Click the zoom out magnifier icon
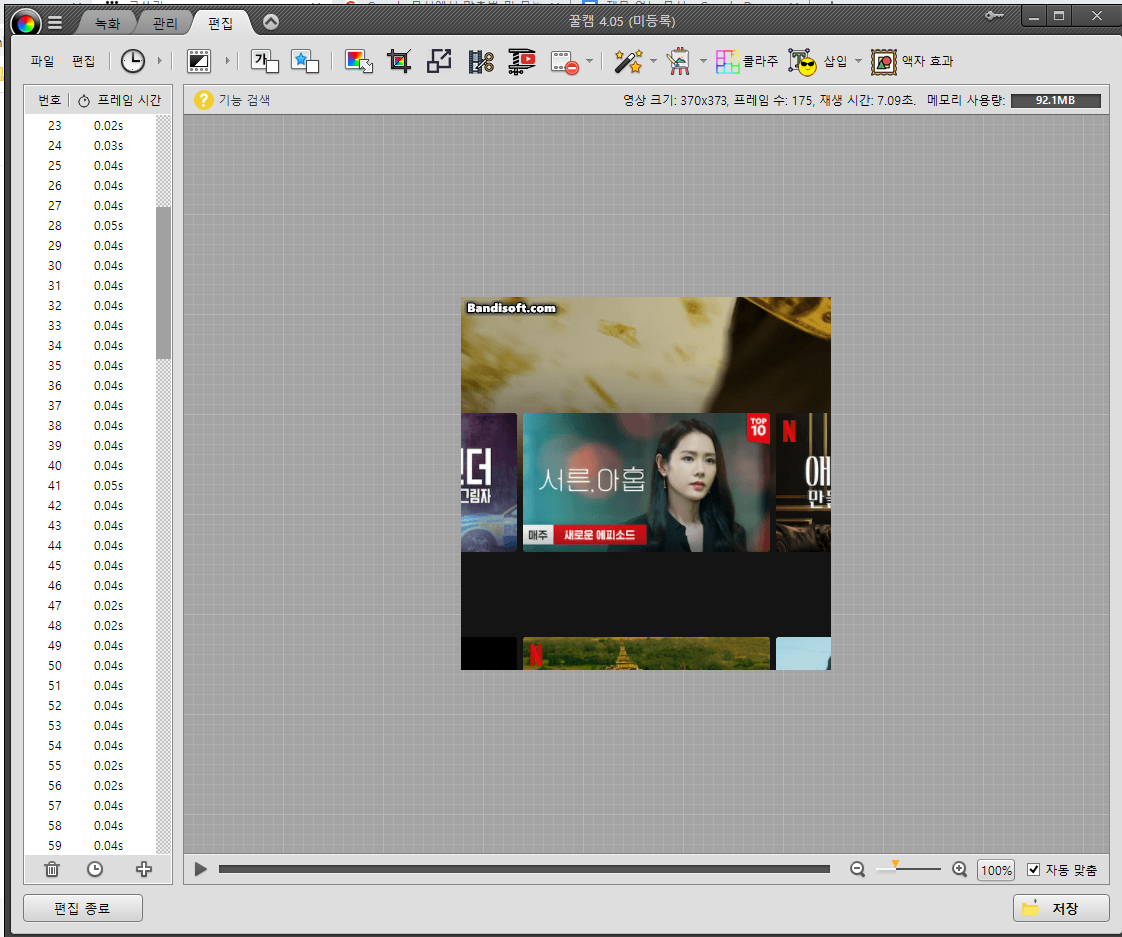The width and height of the screenshot is (1122, 937). pyautogui.click(x=857, y=869)
